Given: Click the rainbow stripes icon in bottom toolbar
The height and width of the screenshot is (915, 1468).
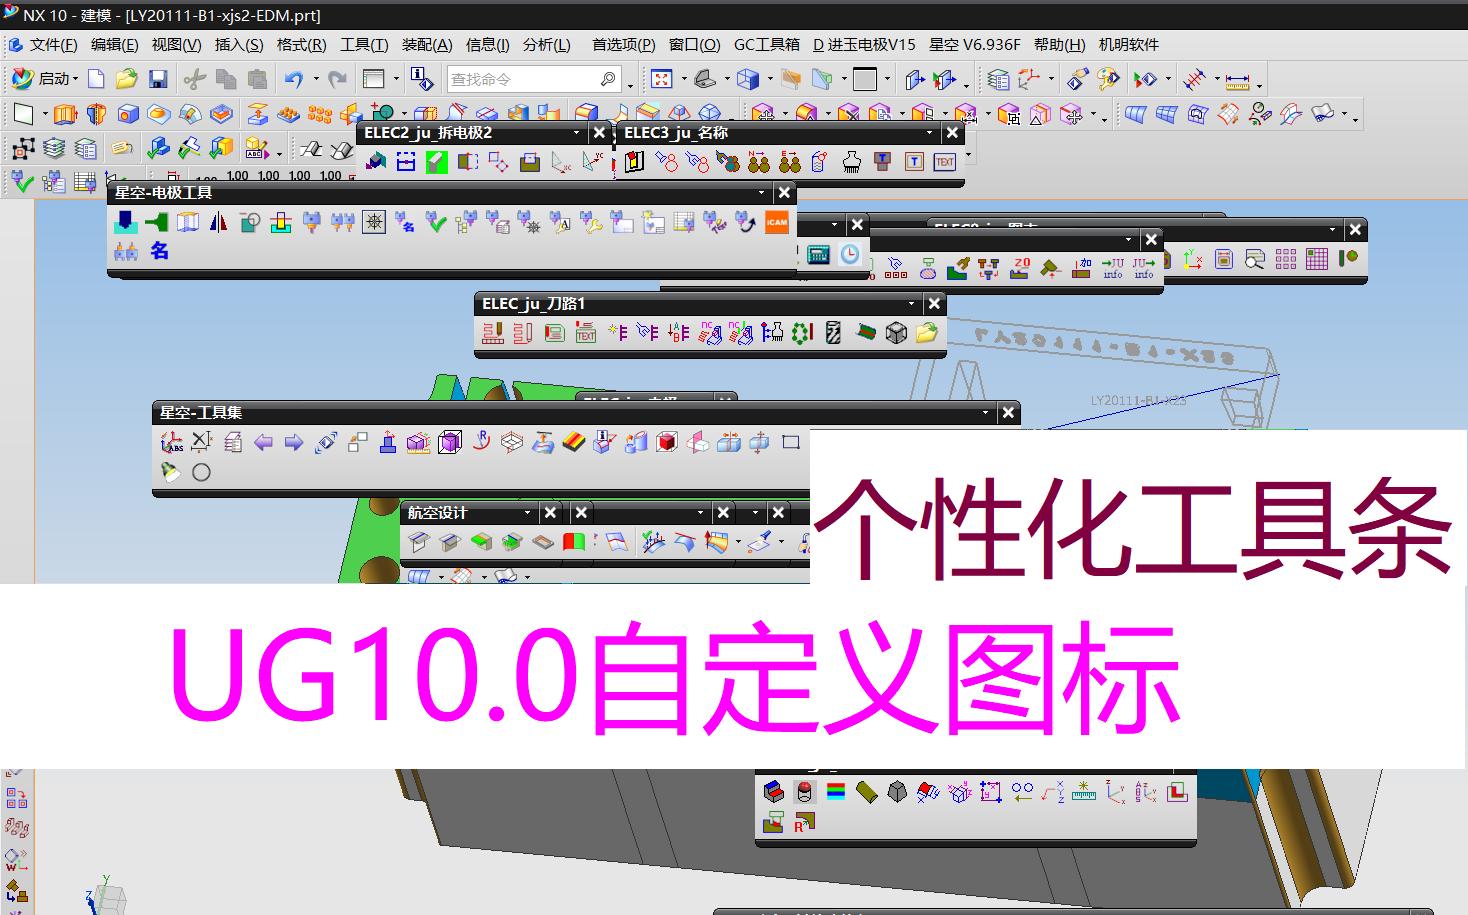Looking at the screenshot, I should click(836, 792).
